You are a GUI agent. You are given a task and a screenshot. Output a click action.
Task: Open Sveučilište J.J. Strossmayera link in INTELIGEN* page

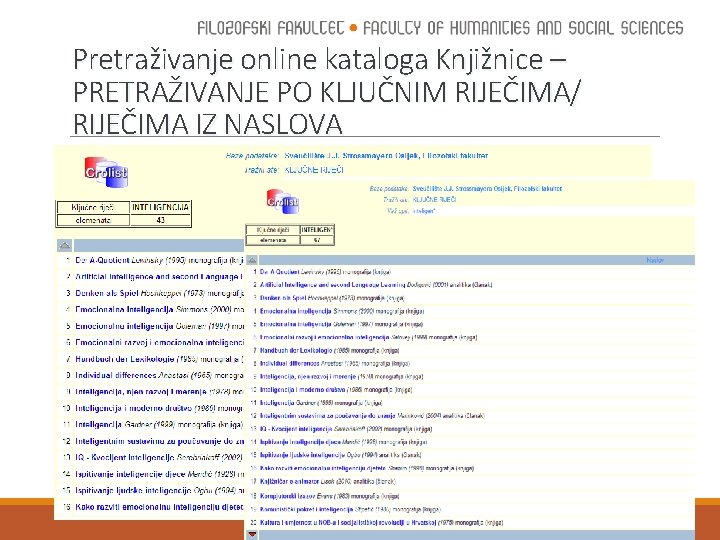coord(487,189)
